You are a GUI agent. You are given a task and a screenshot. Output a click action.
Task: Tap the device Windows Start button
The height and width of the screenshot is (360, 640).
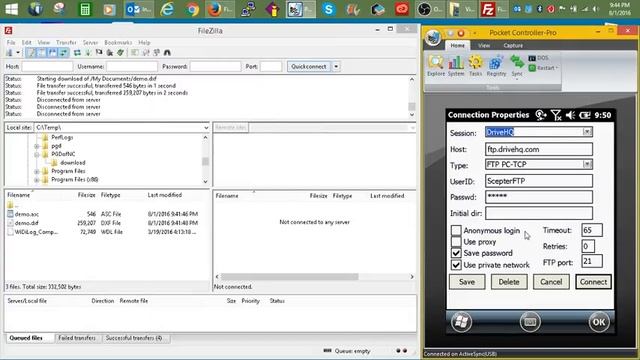click(461, 322)
